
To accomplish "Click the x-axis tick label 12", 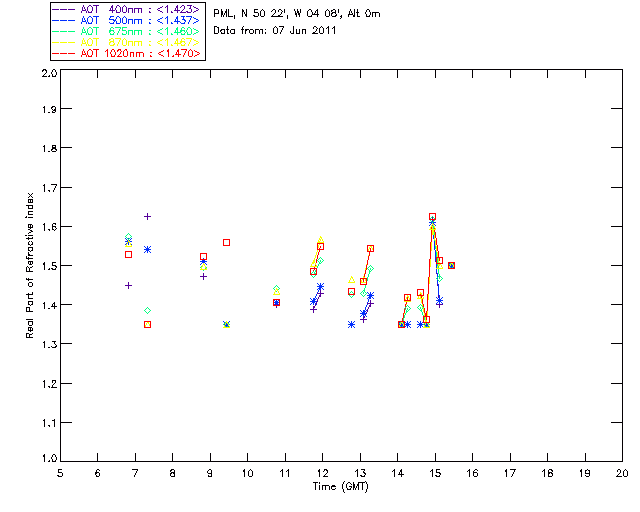I will tap(322, 473).
